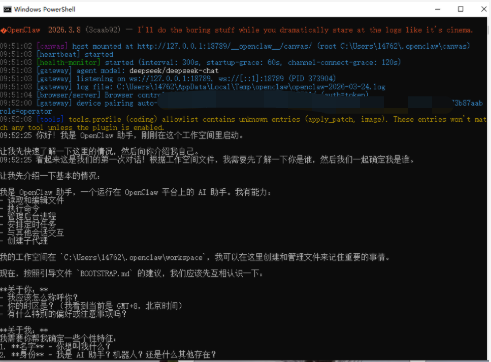Click the OpenClaw 2026.3.8 banner line

click(x=236, y=30)
